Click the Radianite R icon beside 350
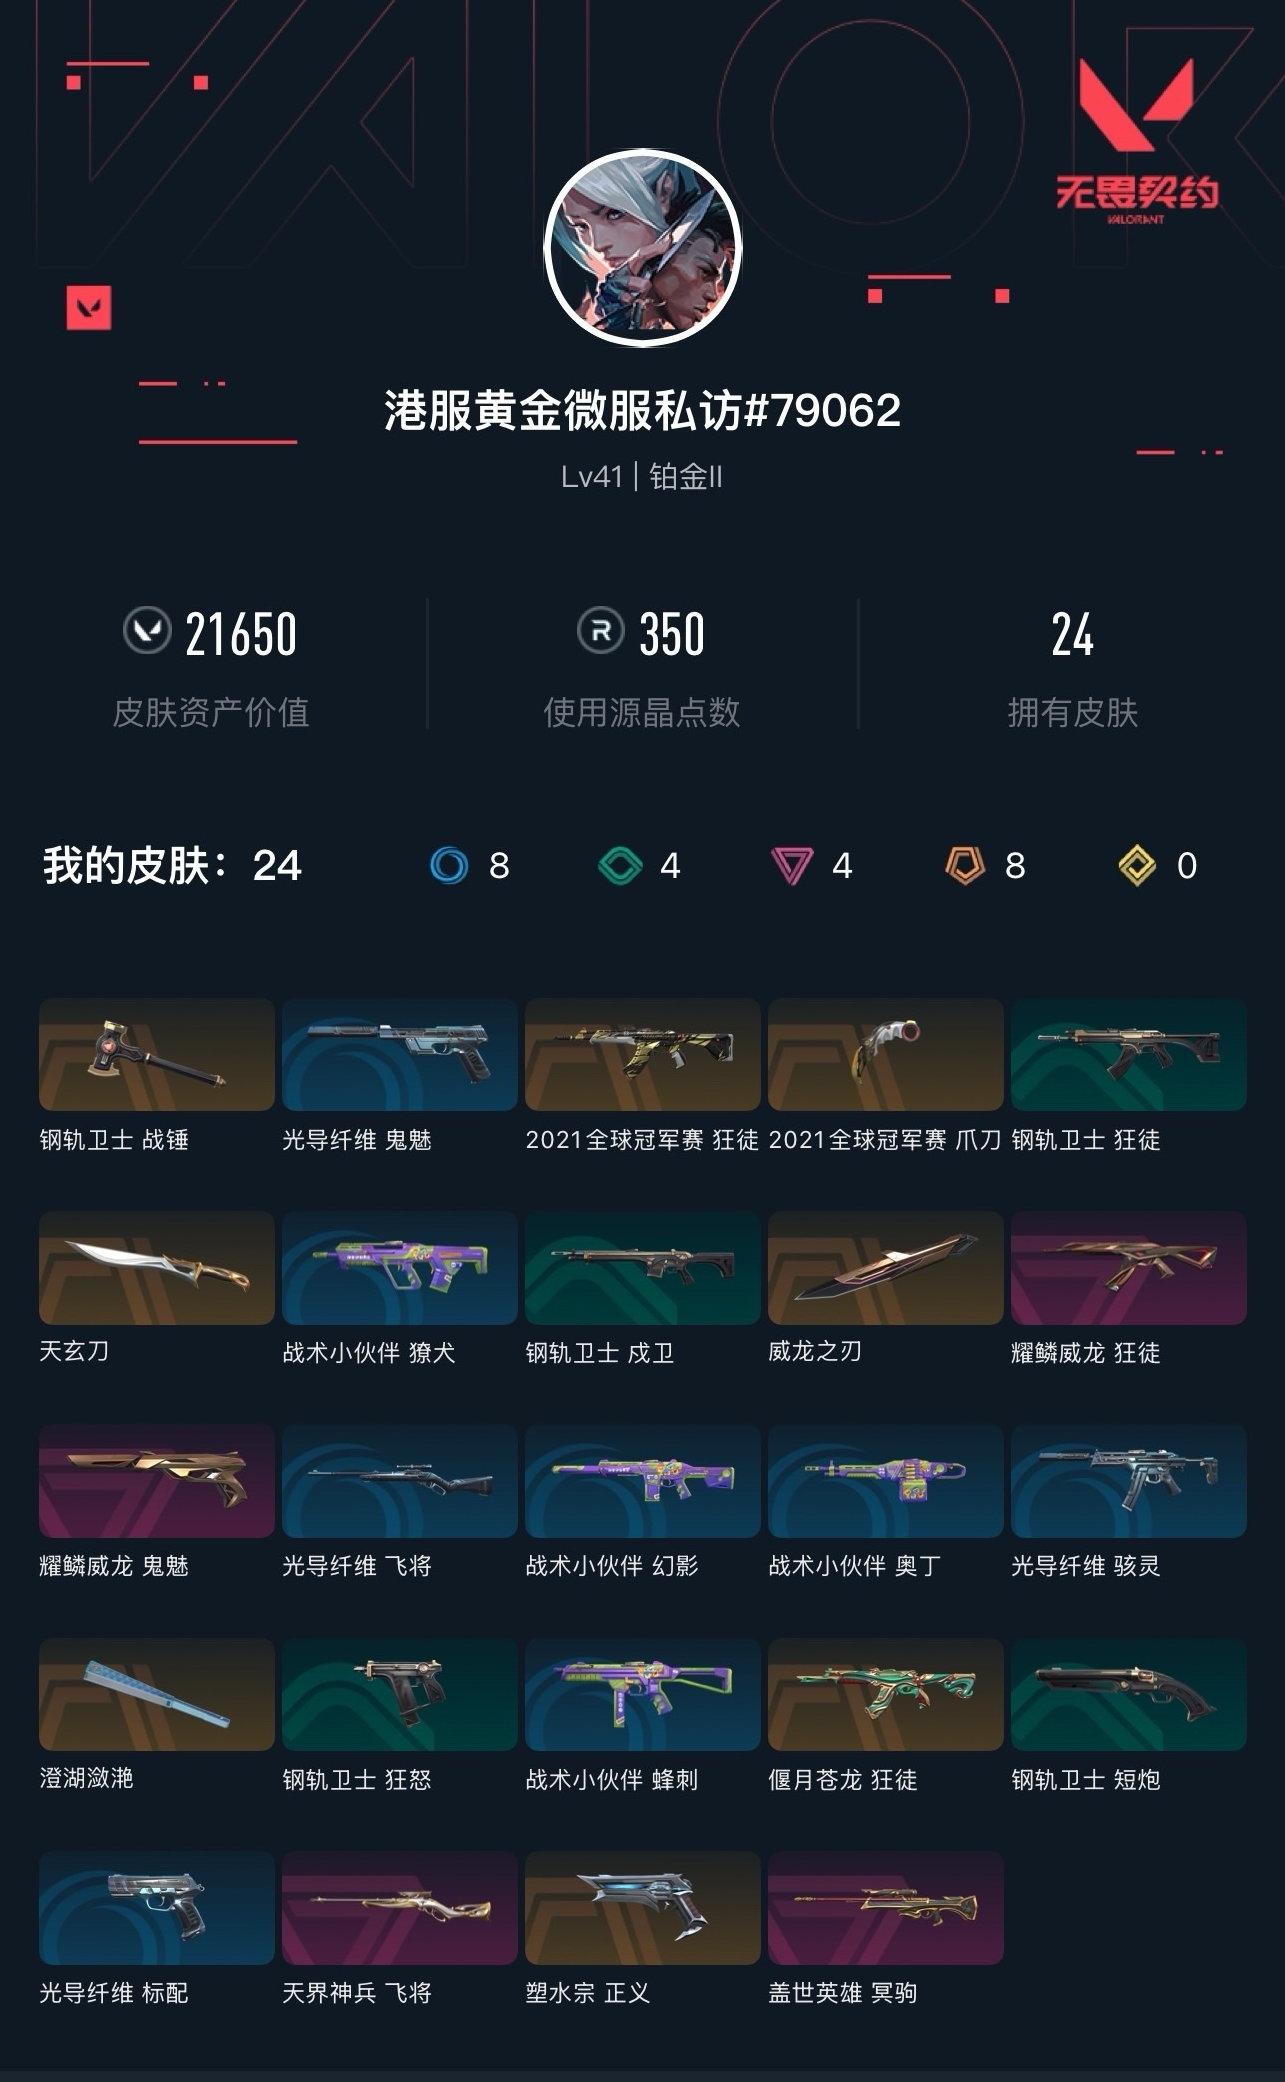This screenshot has width=1285, height=2082. (601, 632)
